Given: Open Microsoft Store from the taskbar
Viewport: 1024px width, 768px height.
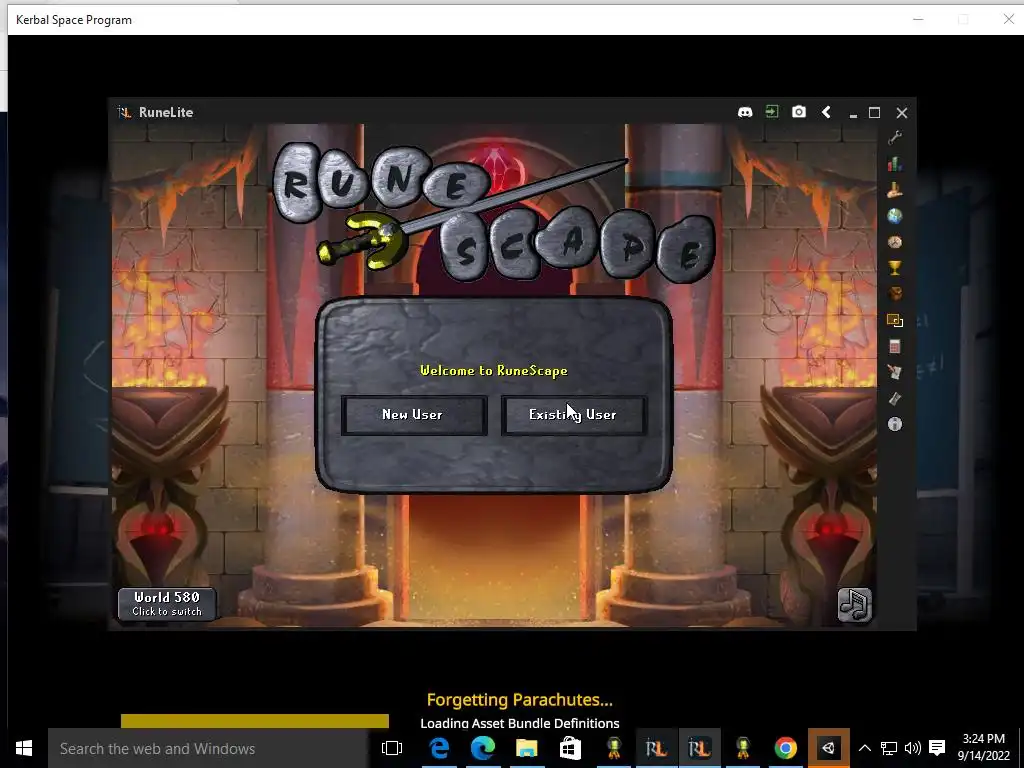Looking at the screenshot, I should click(x=570, y=748).
